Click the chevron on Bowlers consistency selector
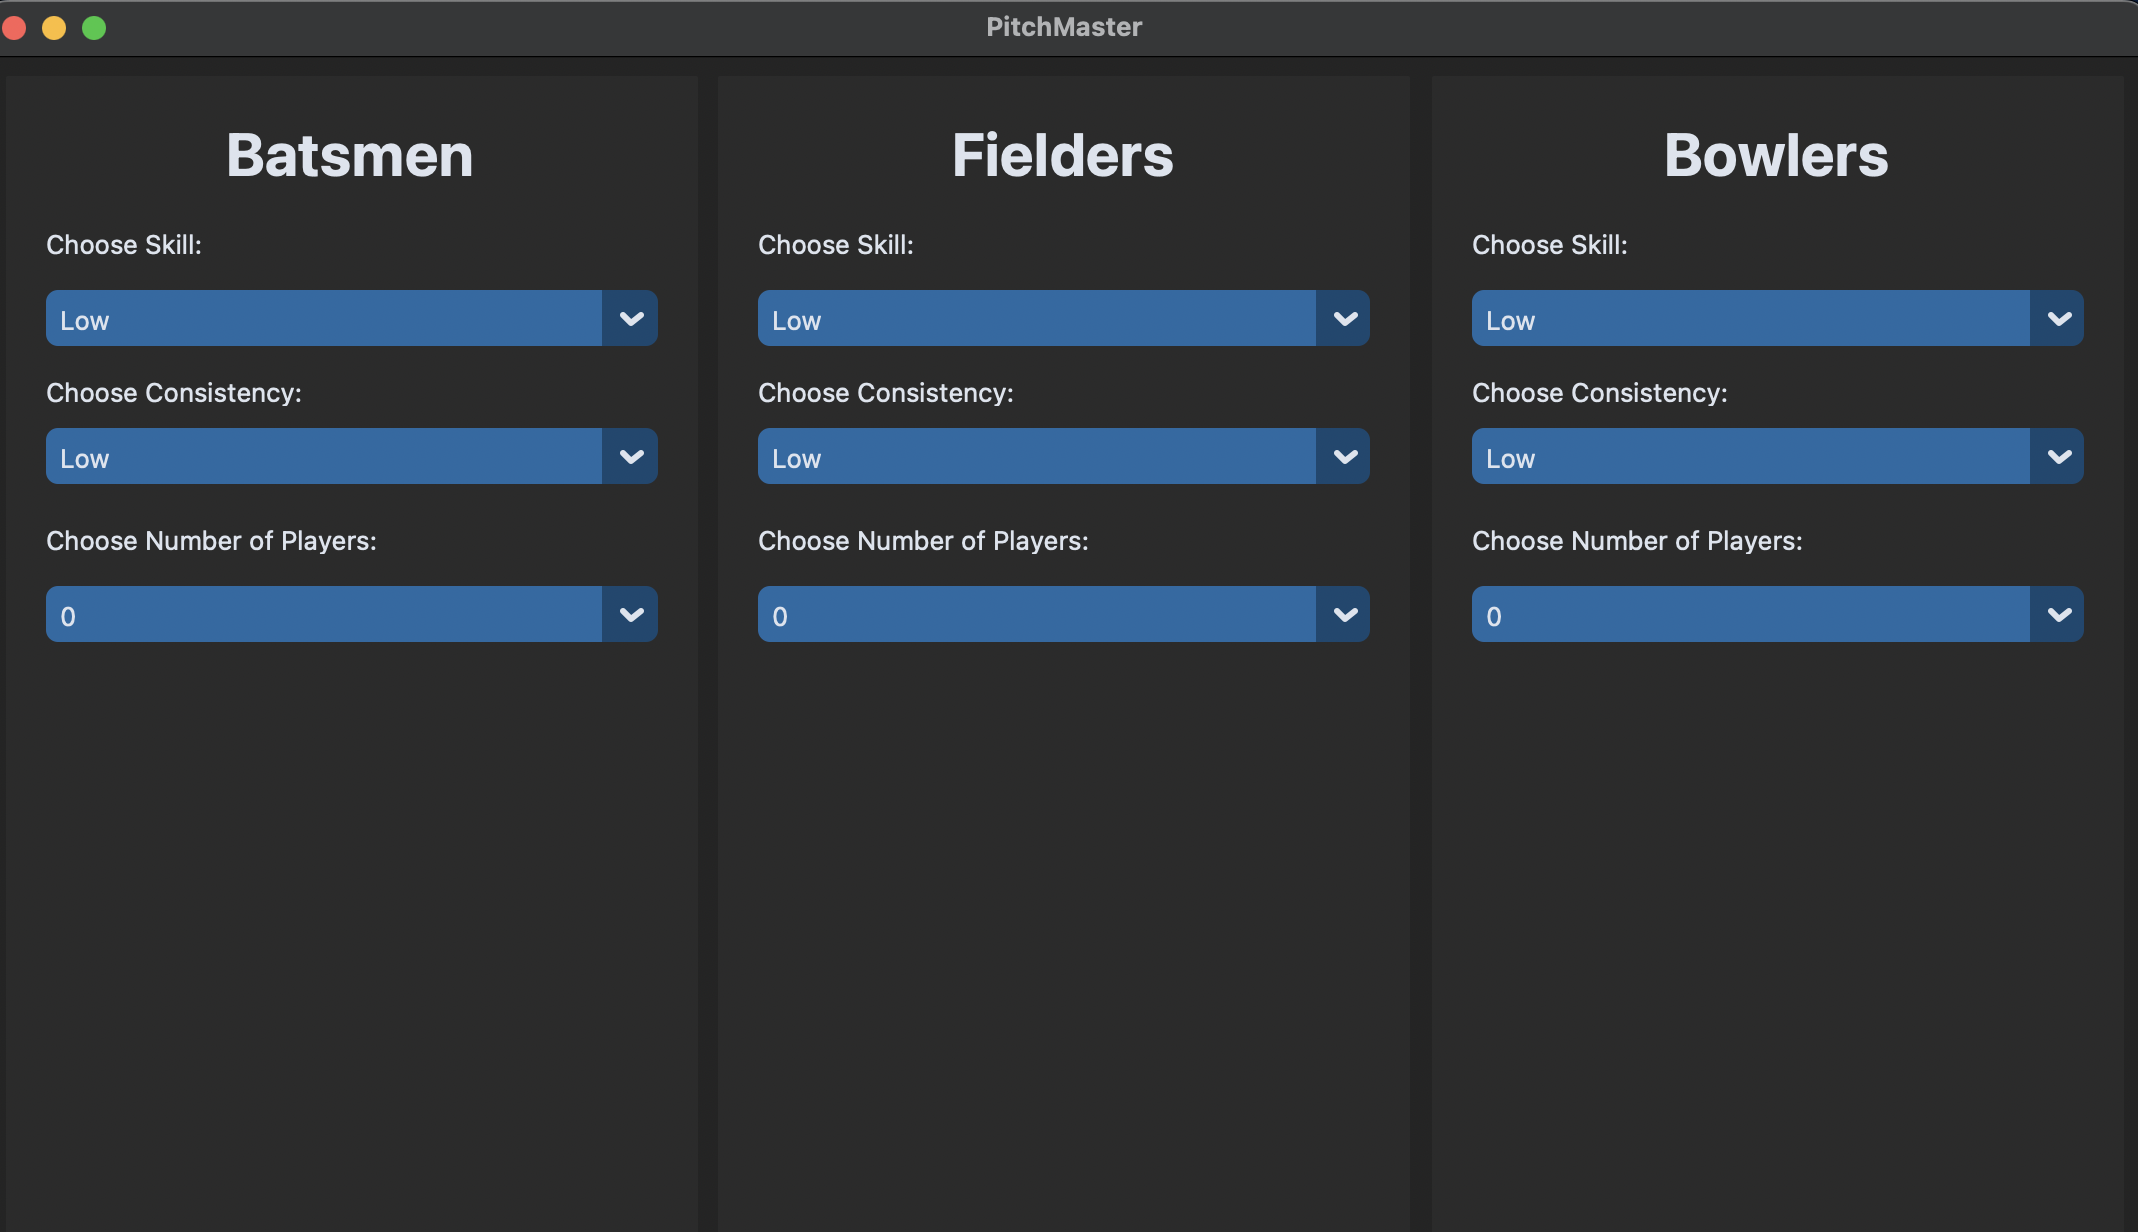 [x=2059, y=456]
